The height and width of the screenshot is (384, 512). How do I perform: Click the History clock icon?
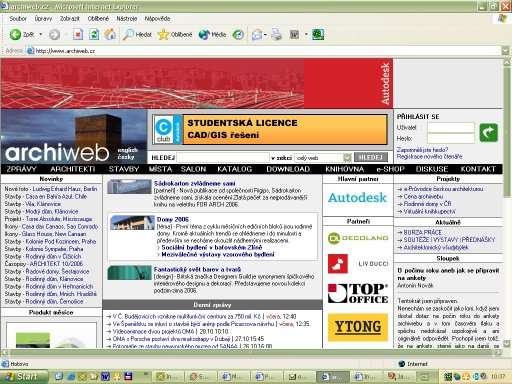(238, 34)
